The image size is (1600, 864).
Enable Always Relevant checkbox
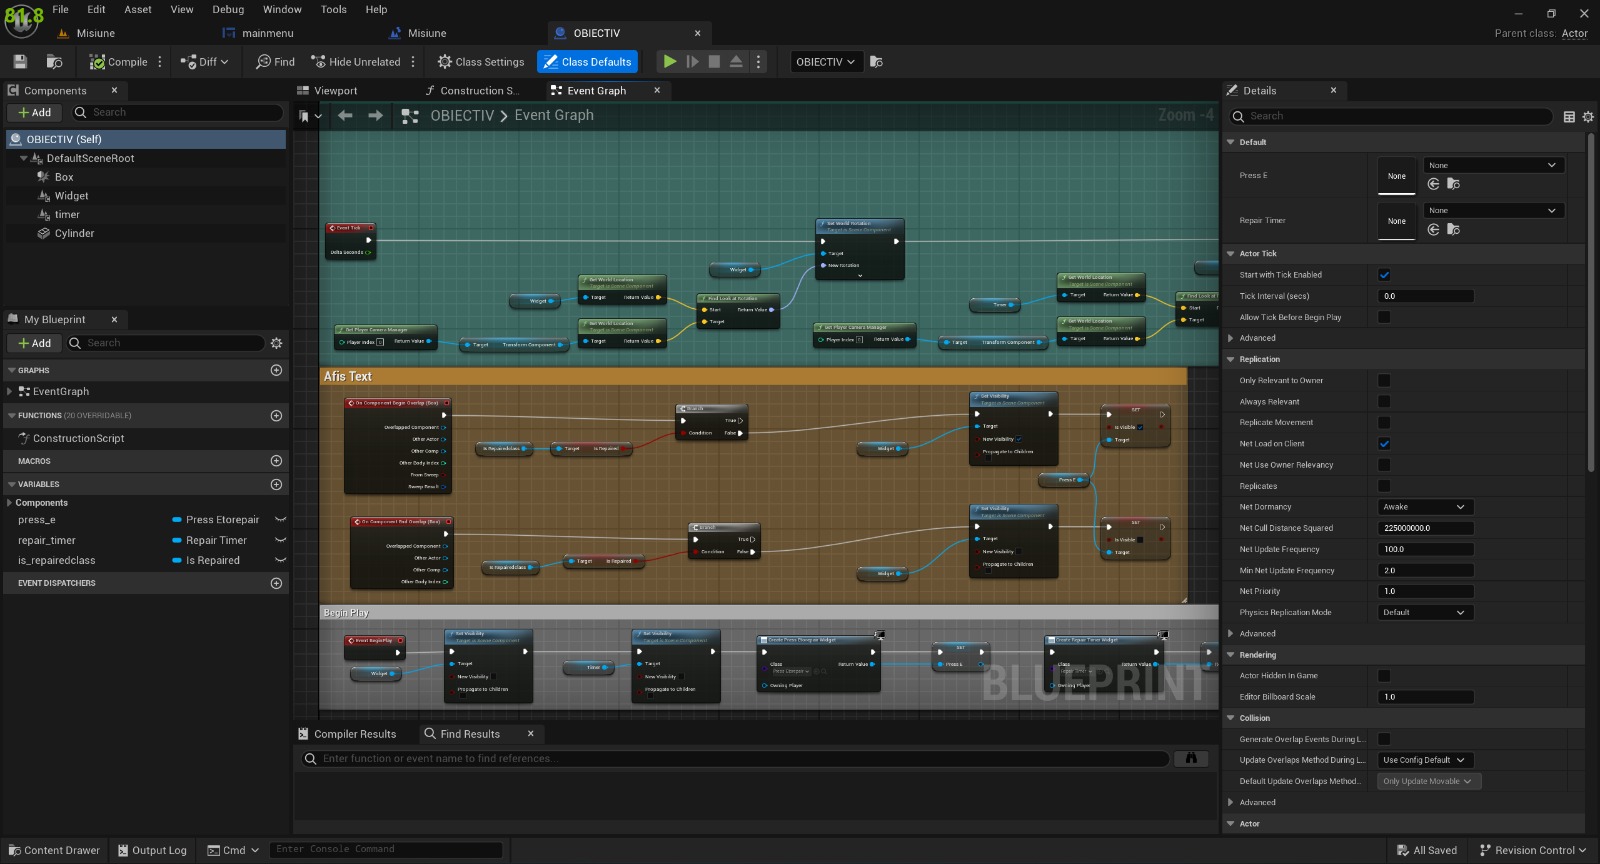pos(1384,402)
